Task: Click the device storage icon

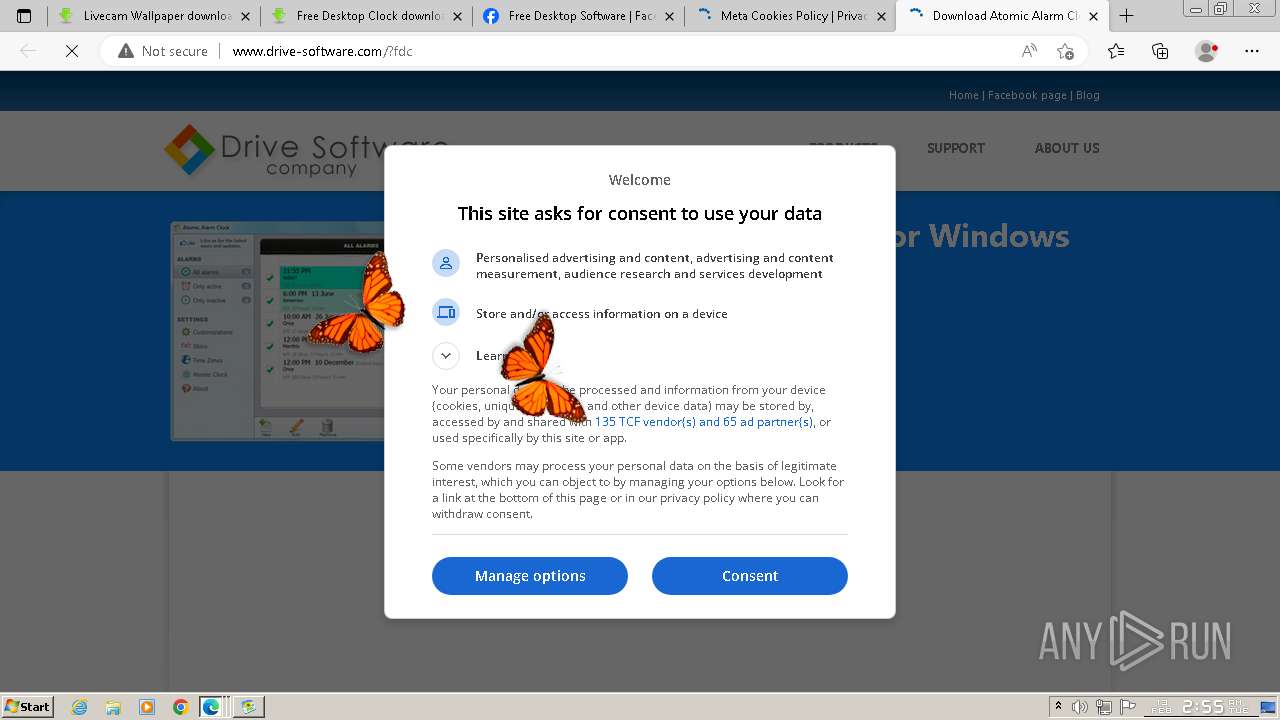Action: pos(446,312)
